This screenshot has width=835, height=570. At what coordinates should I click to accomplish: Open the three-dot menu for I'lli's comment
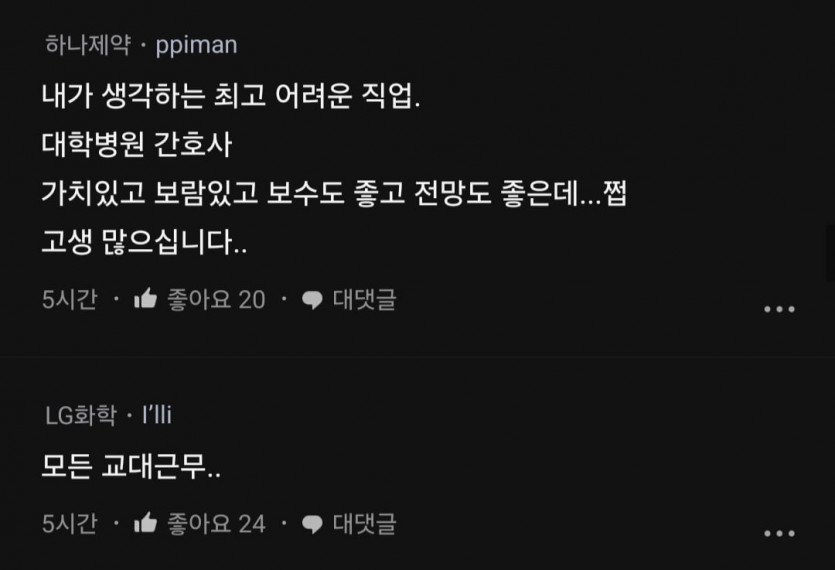tap(779, 533)
